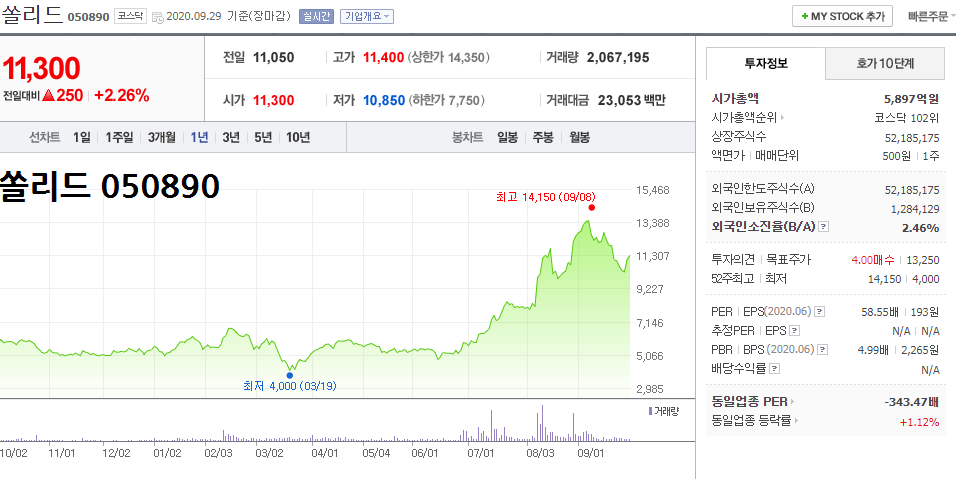Click the 고가 value 11,400
Viewport: 956px width, 479px height.
tap(383, 58)
